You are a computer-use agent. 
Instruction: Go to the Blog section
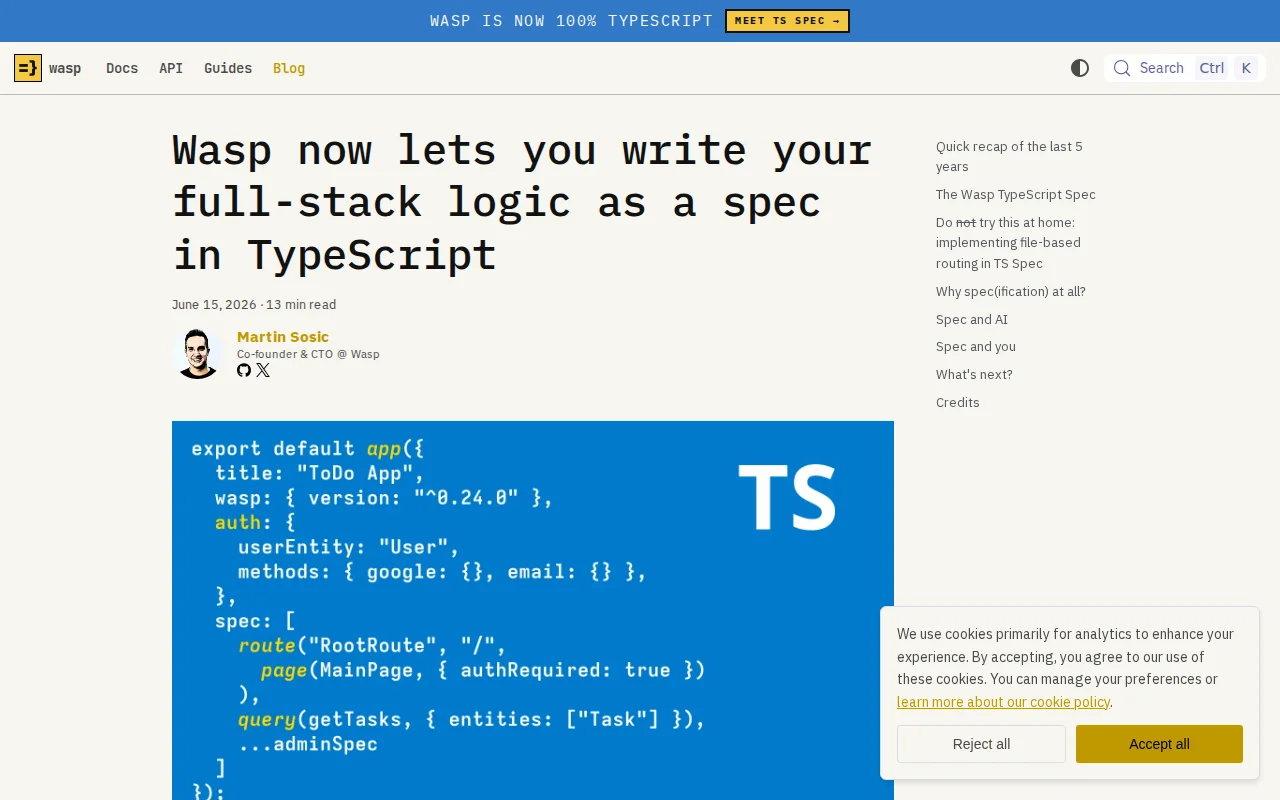(x=289, y=68)
